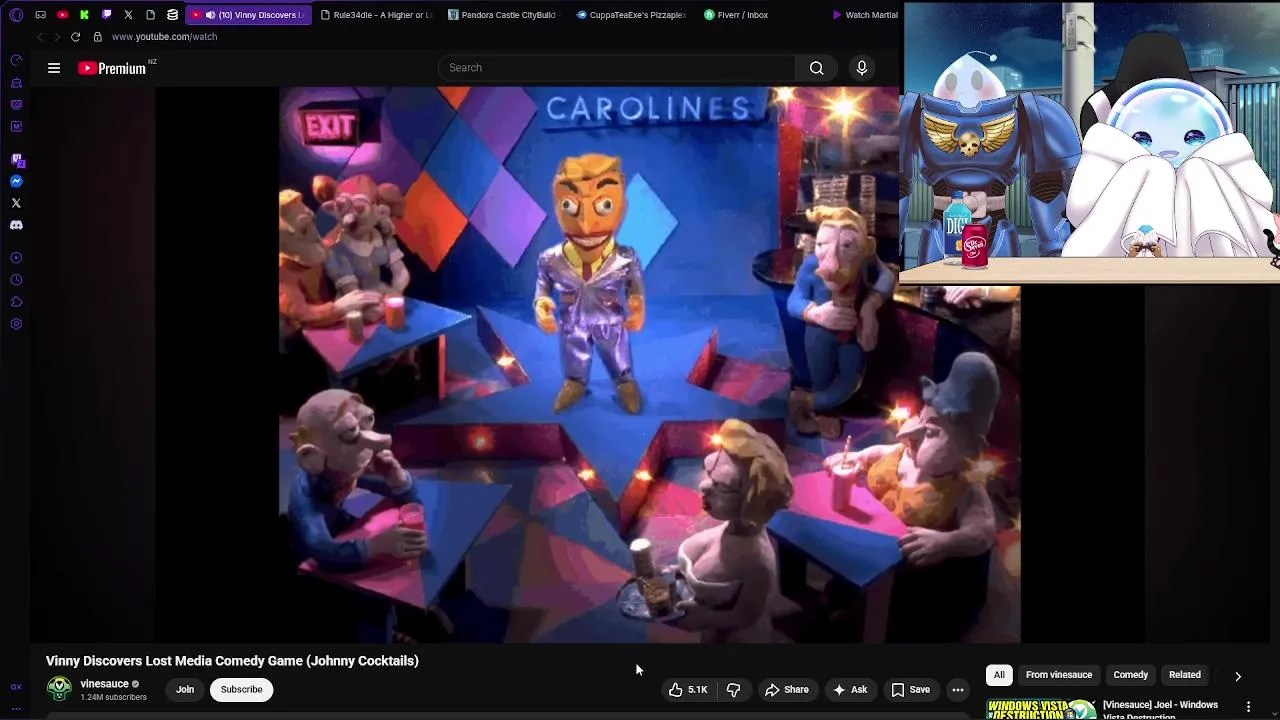Open the M sidebar panel
This screenshot has height=720, width=1280.
(16, 126)
